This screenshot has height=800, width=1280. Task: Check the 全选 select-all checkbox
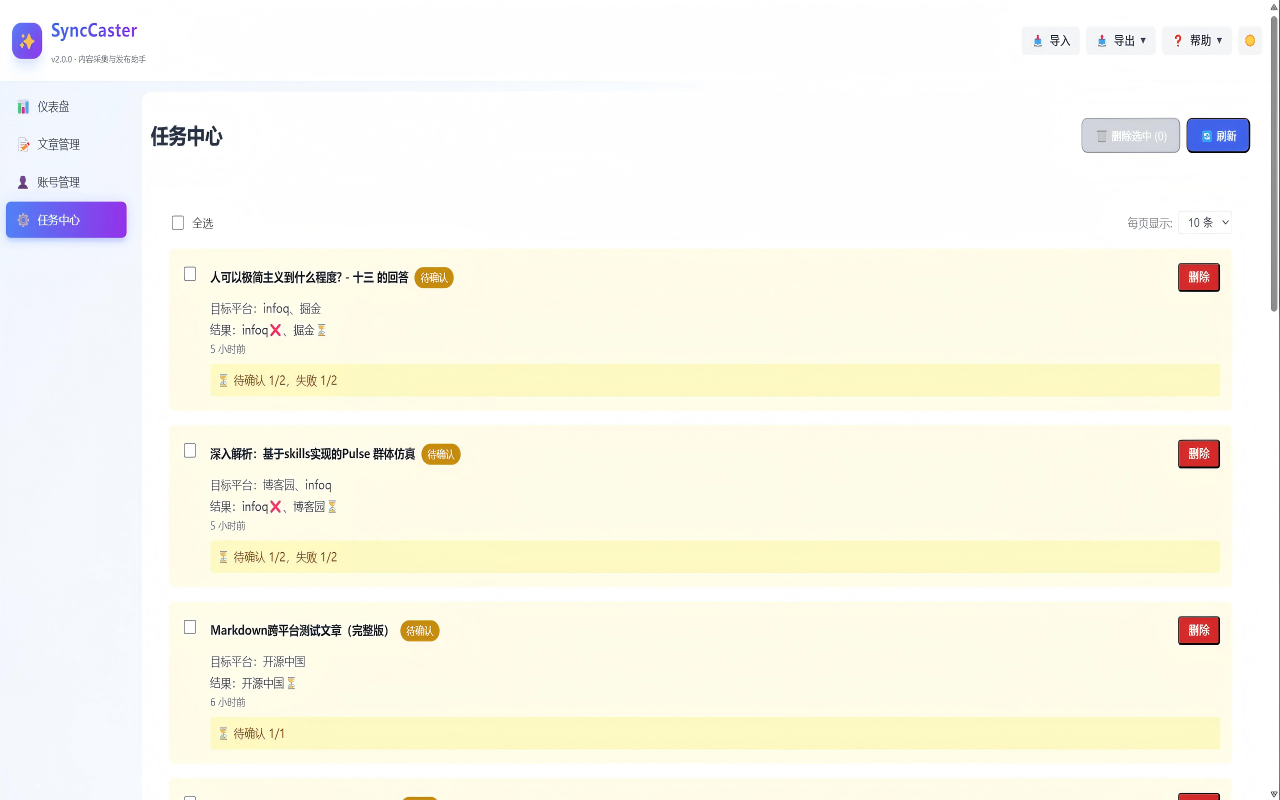[x=178, y=223]
